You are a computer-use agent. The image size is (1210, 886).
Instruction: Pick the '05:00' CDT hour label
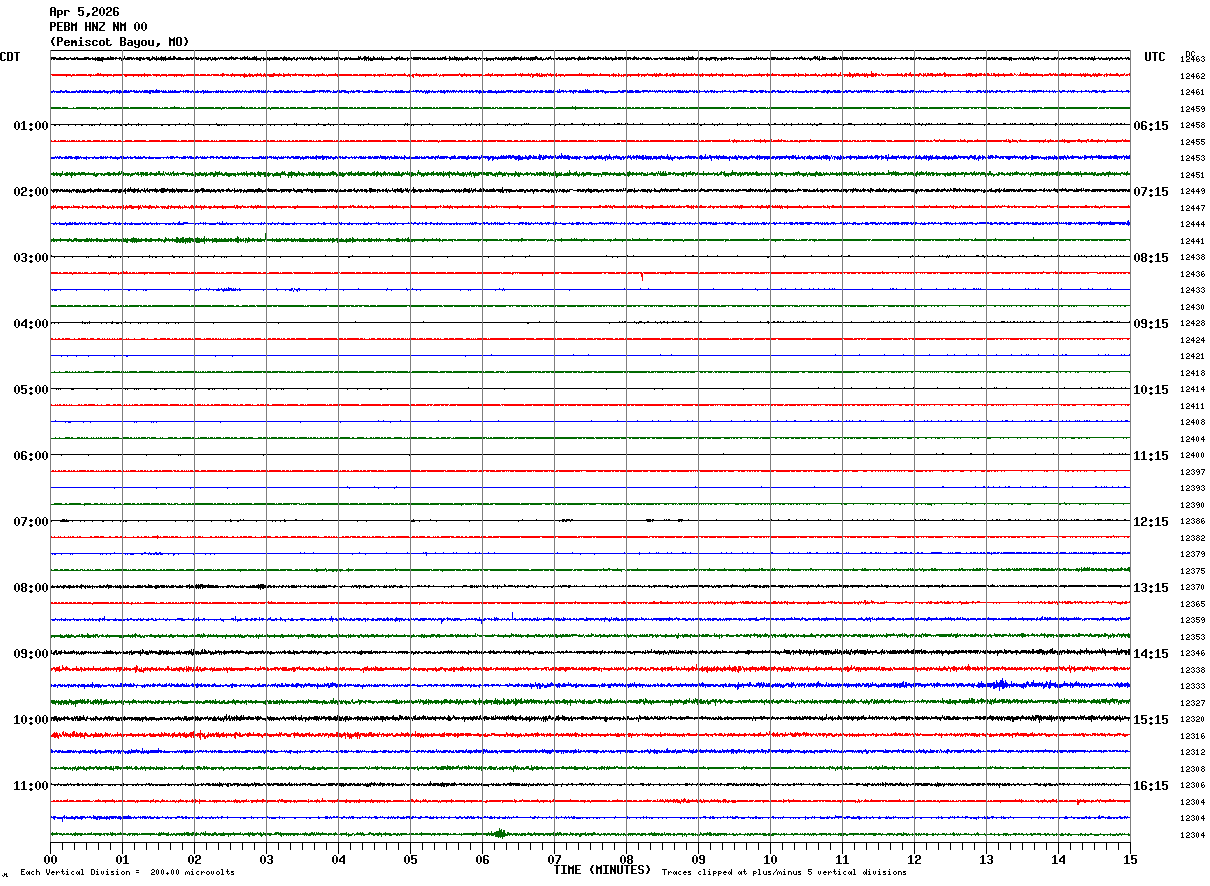pyautogui.click(x=31, y=390)
